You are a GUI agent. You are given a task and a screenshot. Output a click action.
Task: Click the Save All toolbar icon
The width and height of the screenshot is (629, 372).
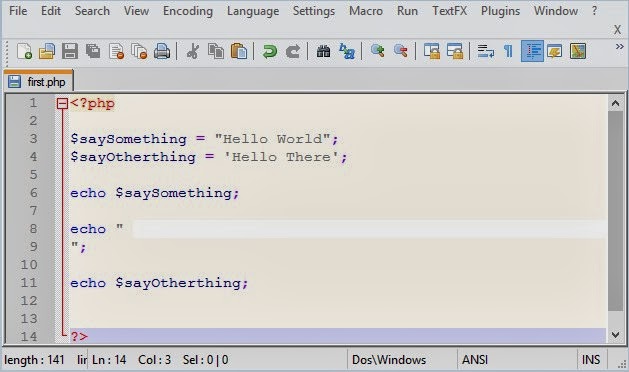pyautogui.click(x=93, y=51)
